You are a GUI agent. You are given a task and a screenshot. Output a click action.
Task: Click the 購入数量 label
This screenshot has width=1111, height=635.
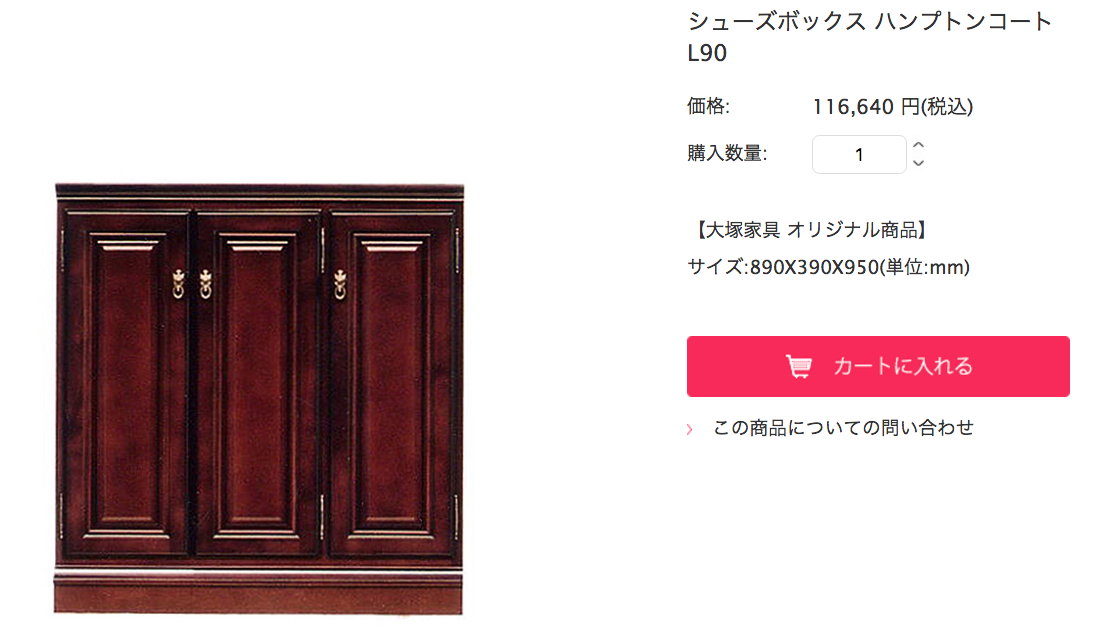(x=727, y=153)
